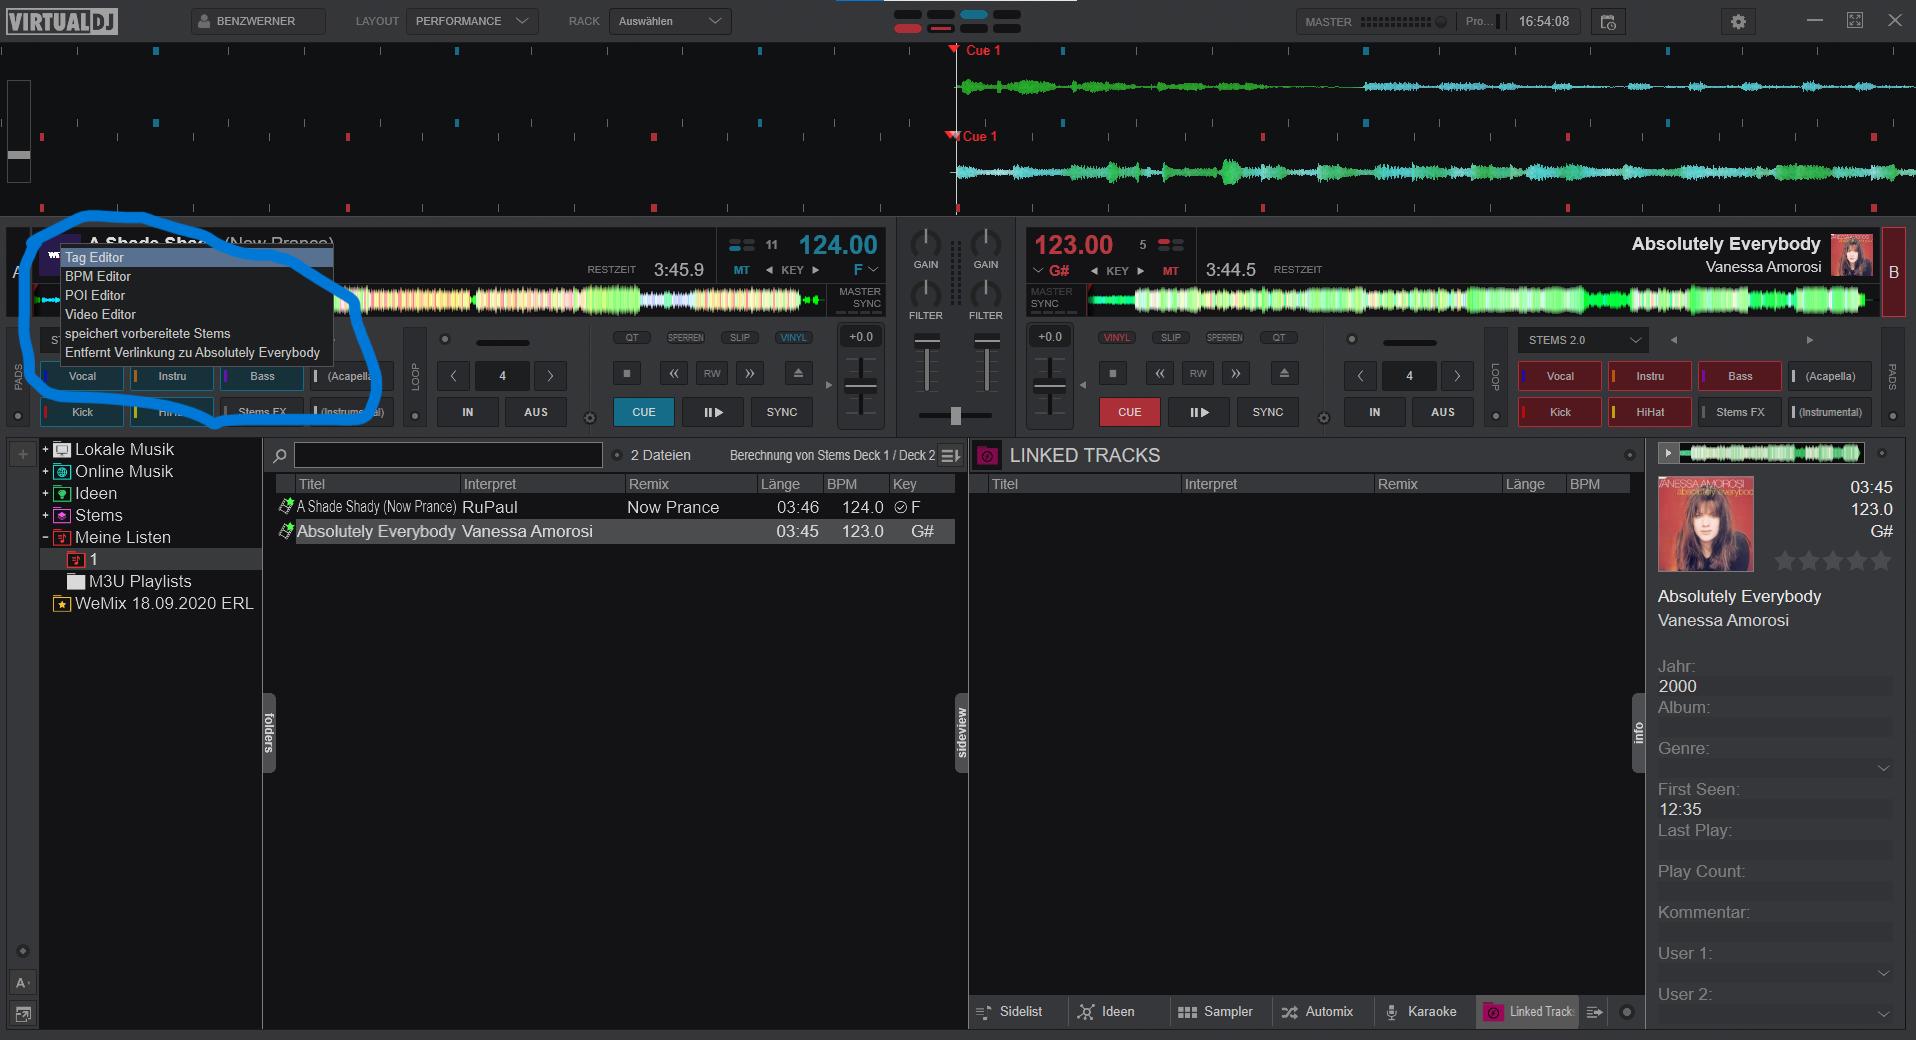Screen dimensions: 1916x1040
Task: Click the Linked Tracks pink panel icon
Action: click(x=987, y=455)
